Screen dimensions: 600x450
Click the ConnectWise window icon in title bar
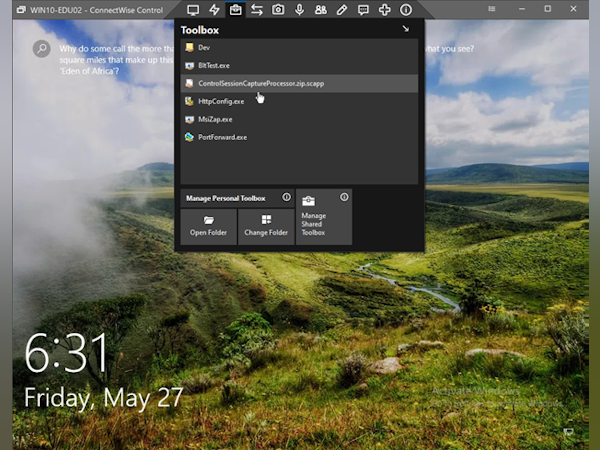point(21,10)
